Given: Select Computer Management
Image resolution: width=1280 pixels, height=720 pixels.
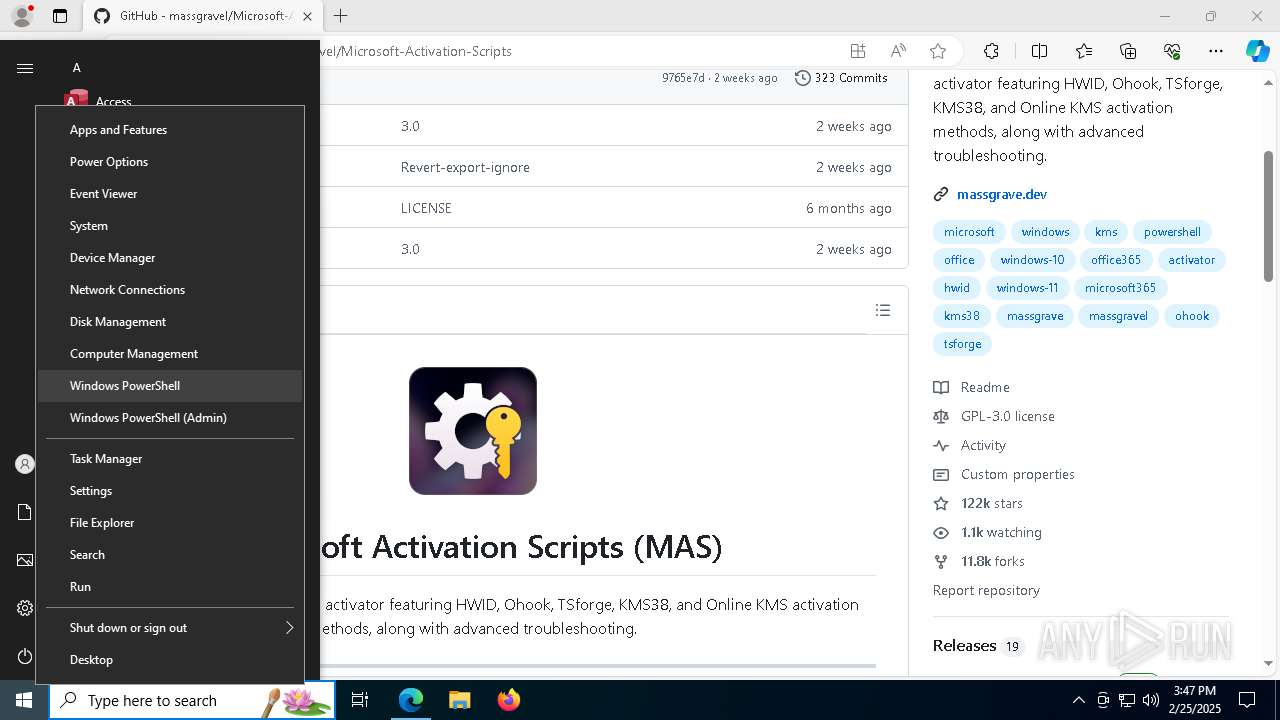Looking at the screenshot, I should [x=170, y=354].
